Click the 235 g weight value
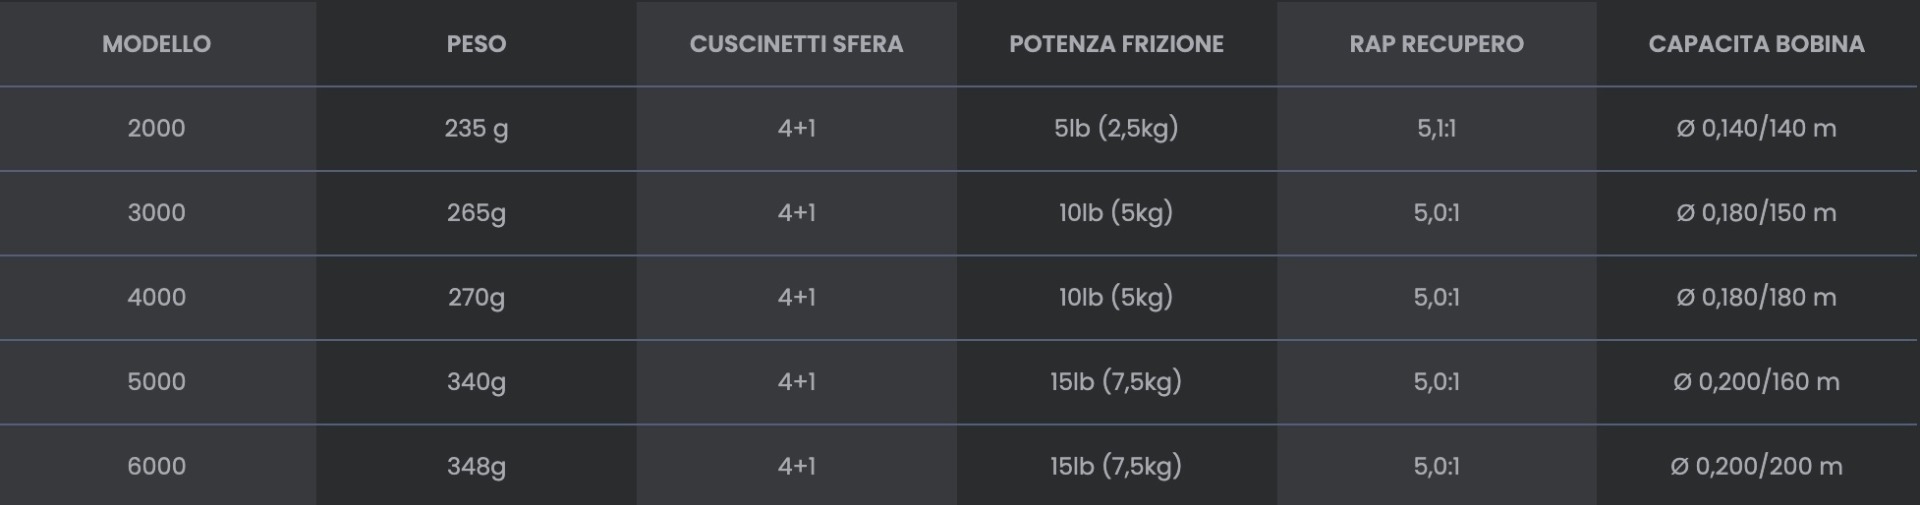This screenshot has width=1920, height=505. [x=476, y=128]
